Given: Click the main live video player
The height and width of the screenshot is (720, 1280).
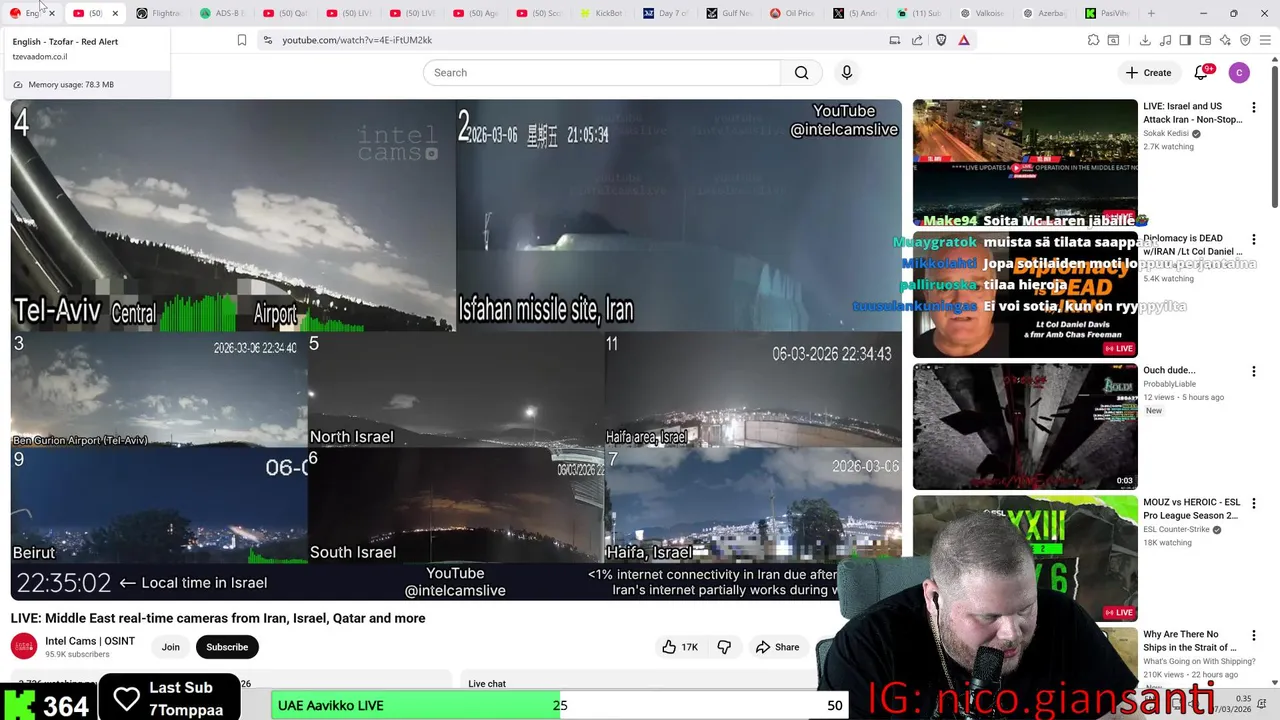Looking at the screenshot, I should tap(456, 349).
